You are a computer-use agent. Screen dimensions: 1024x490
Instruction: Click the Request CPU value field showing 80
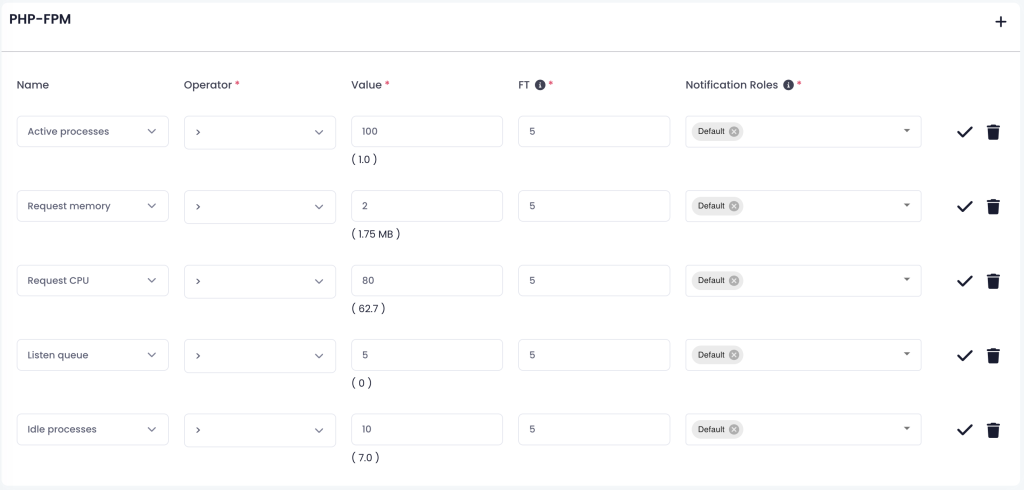coord(427,280)
